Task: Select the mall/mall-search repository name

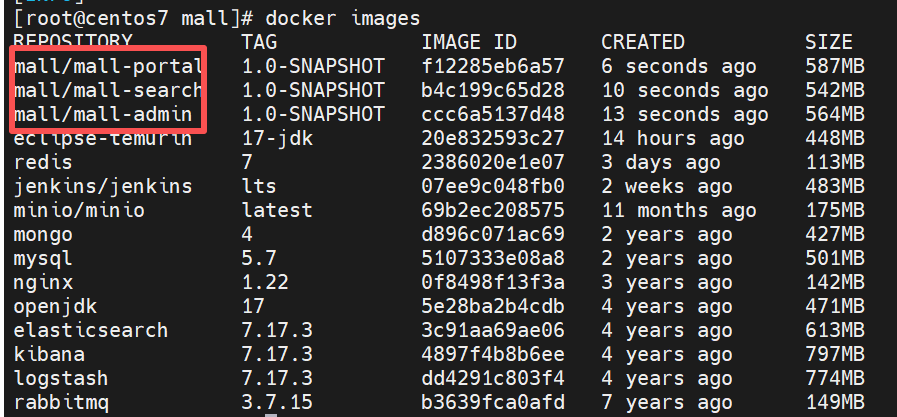Action: click(x=108, y=90)
